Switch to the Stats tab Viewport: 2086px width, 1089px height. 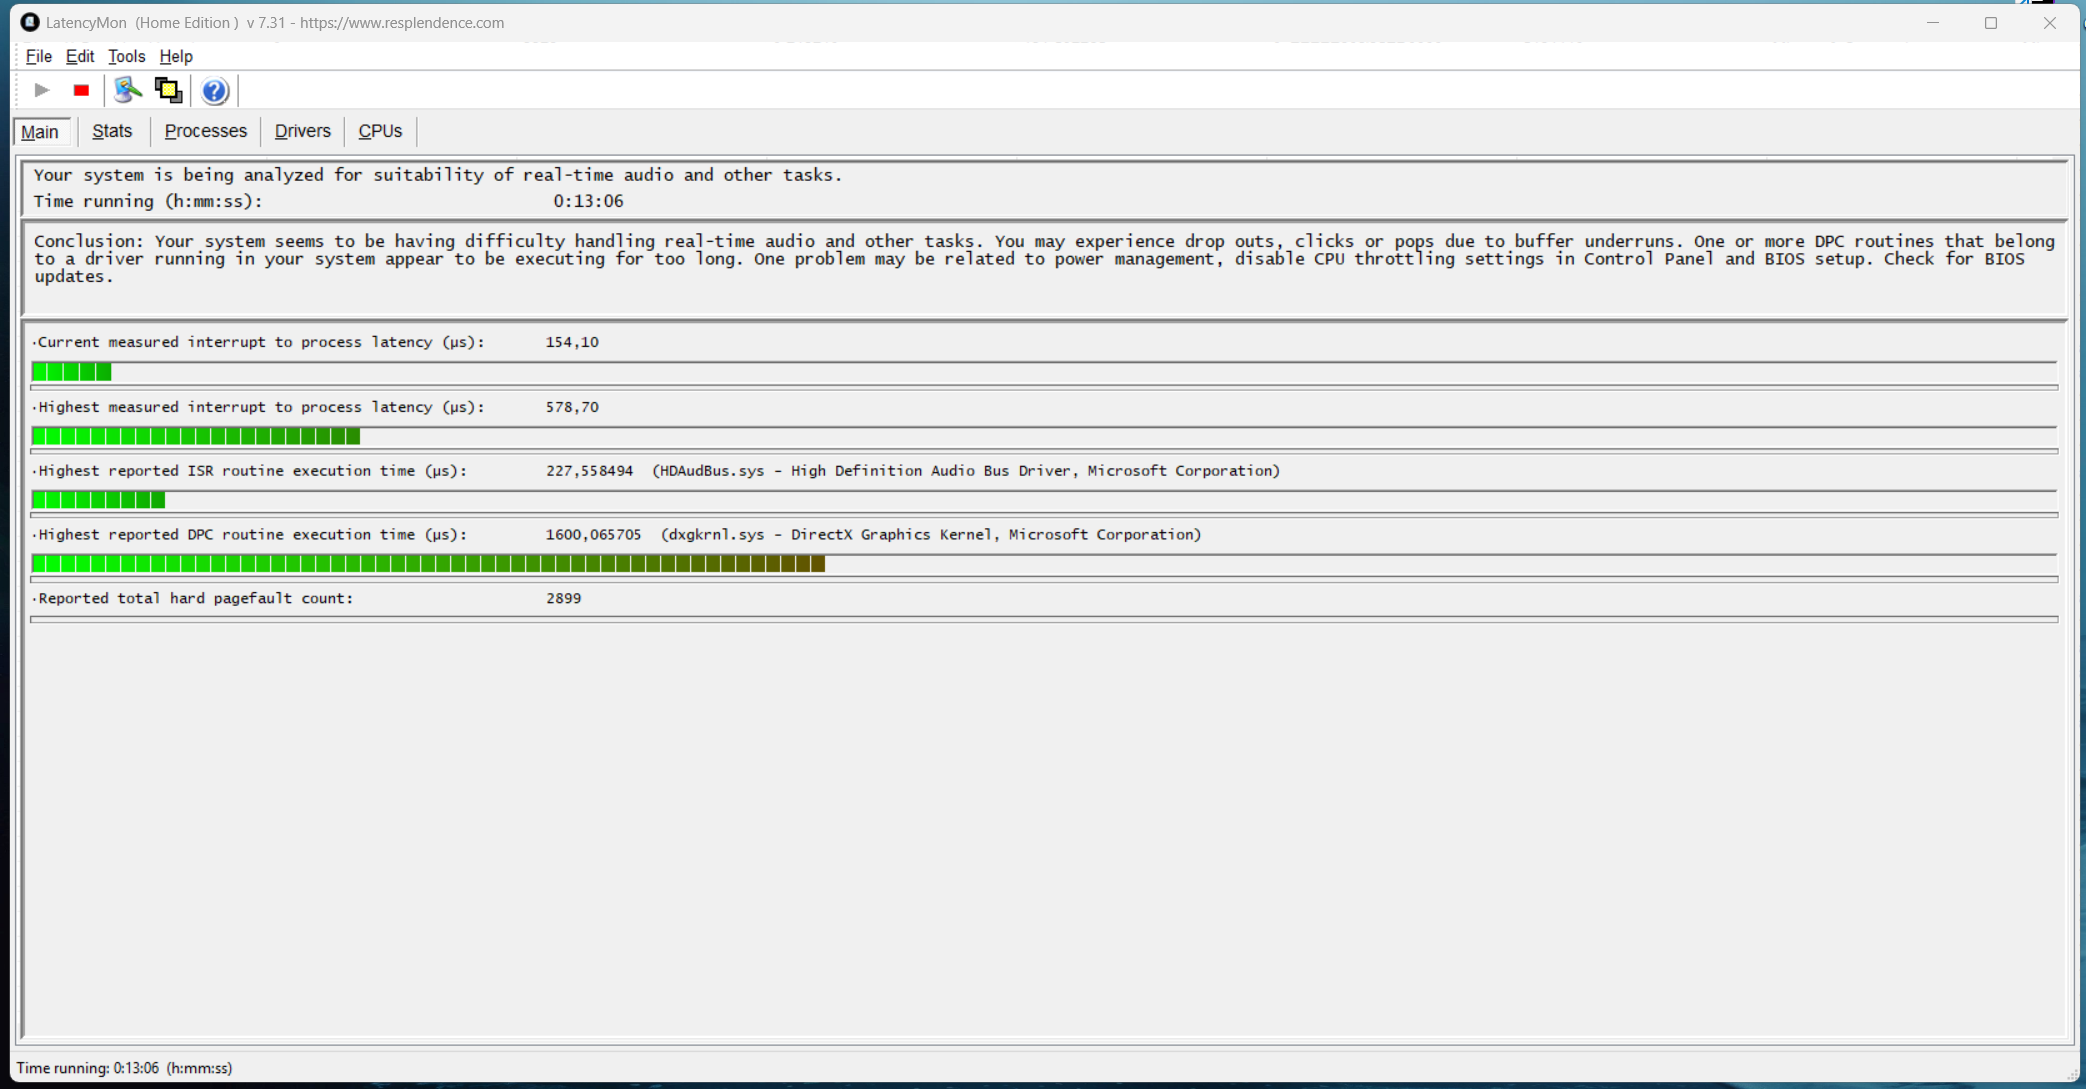tap(112, 131)
